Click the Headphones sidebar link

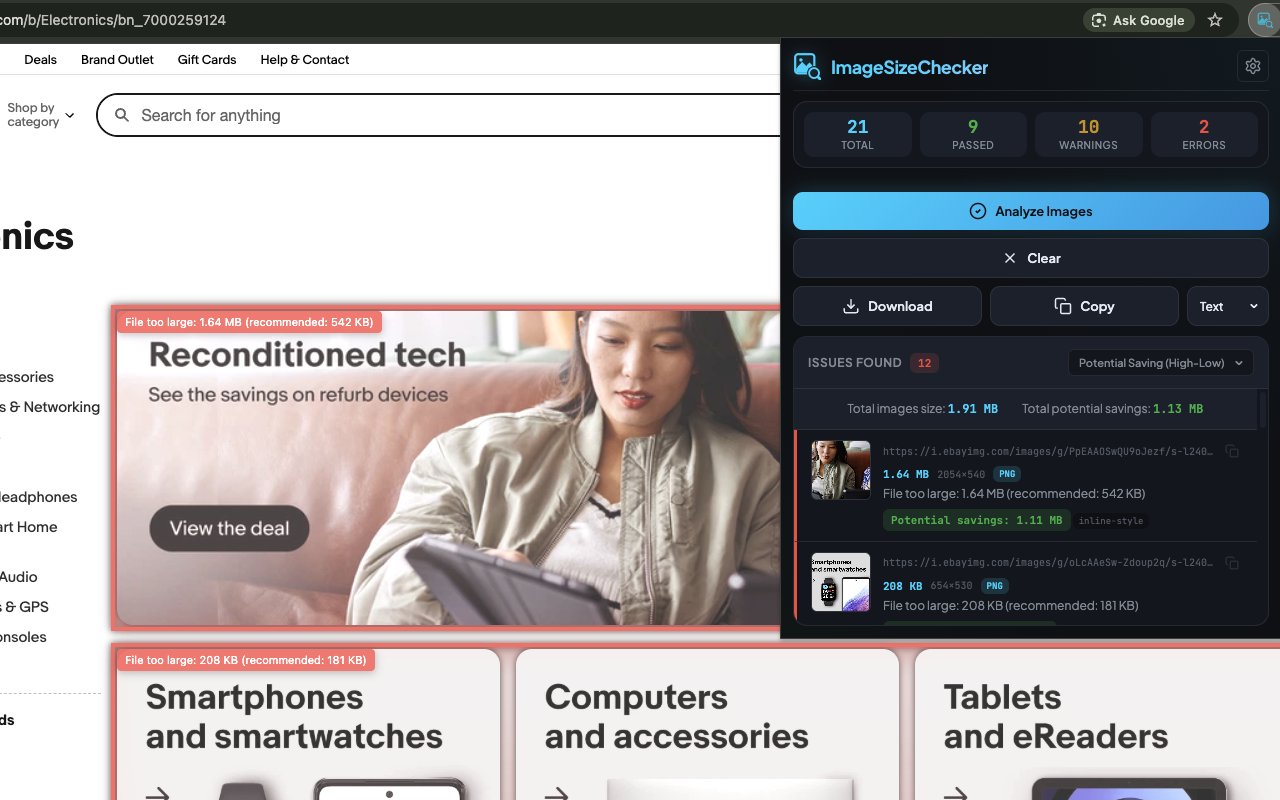(38, 497)
